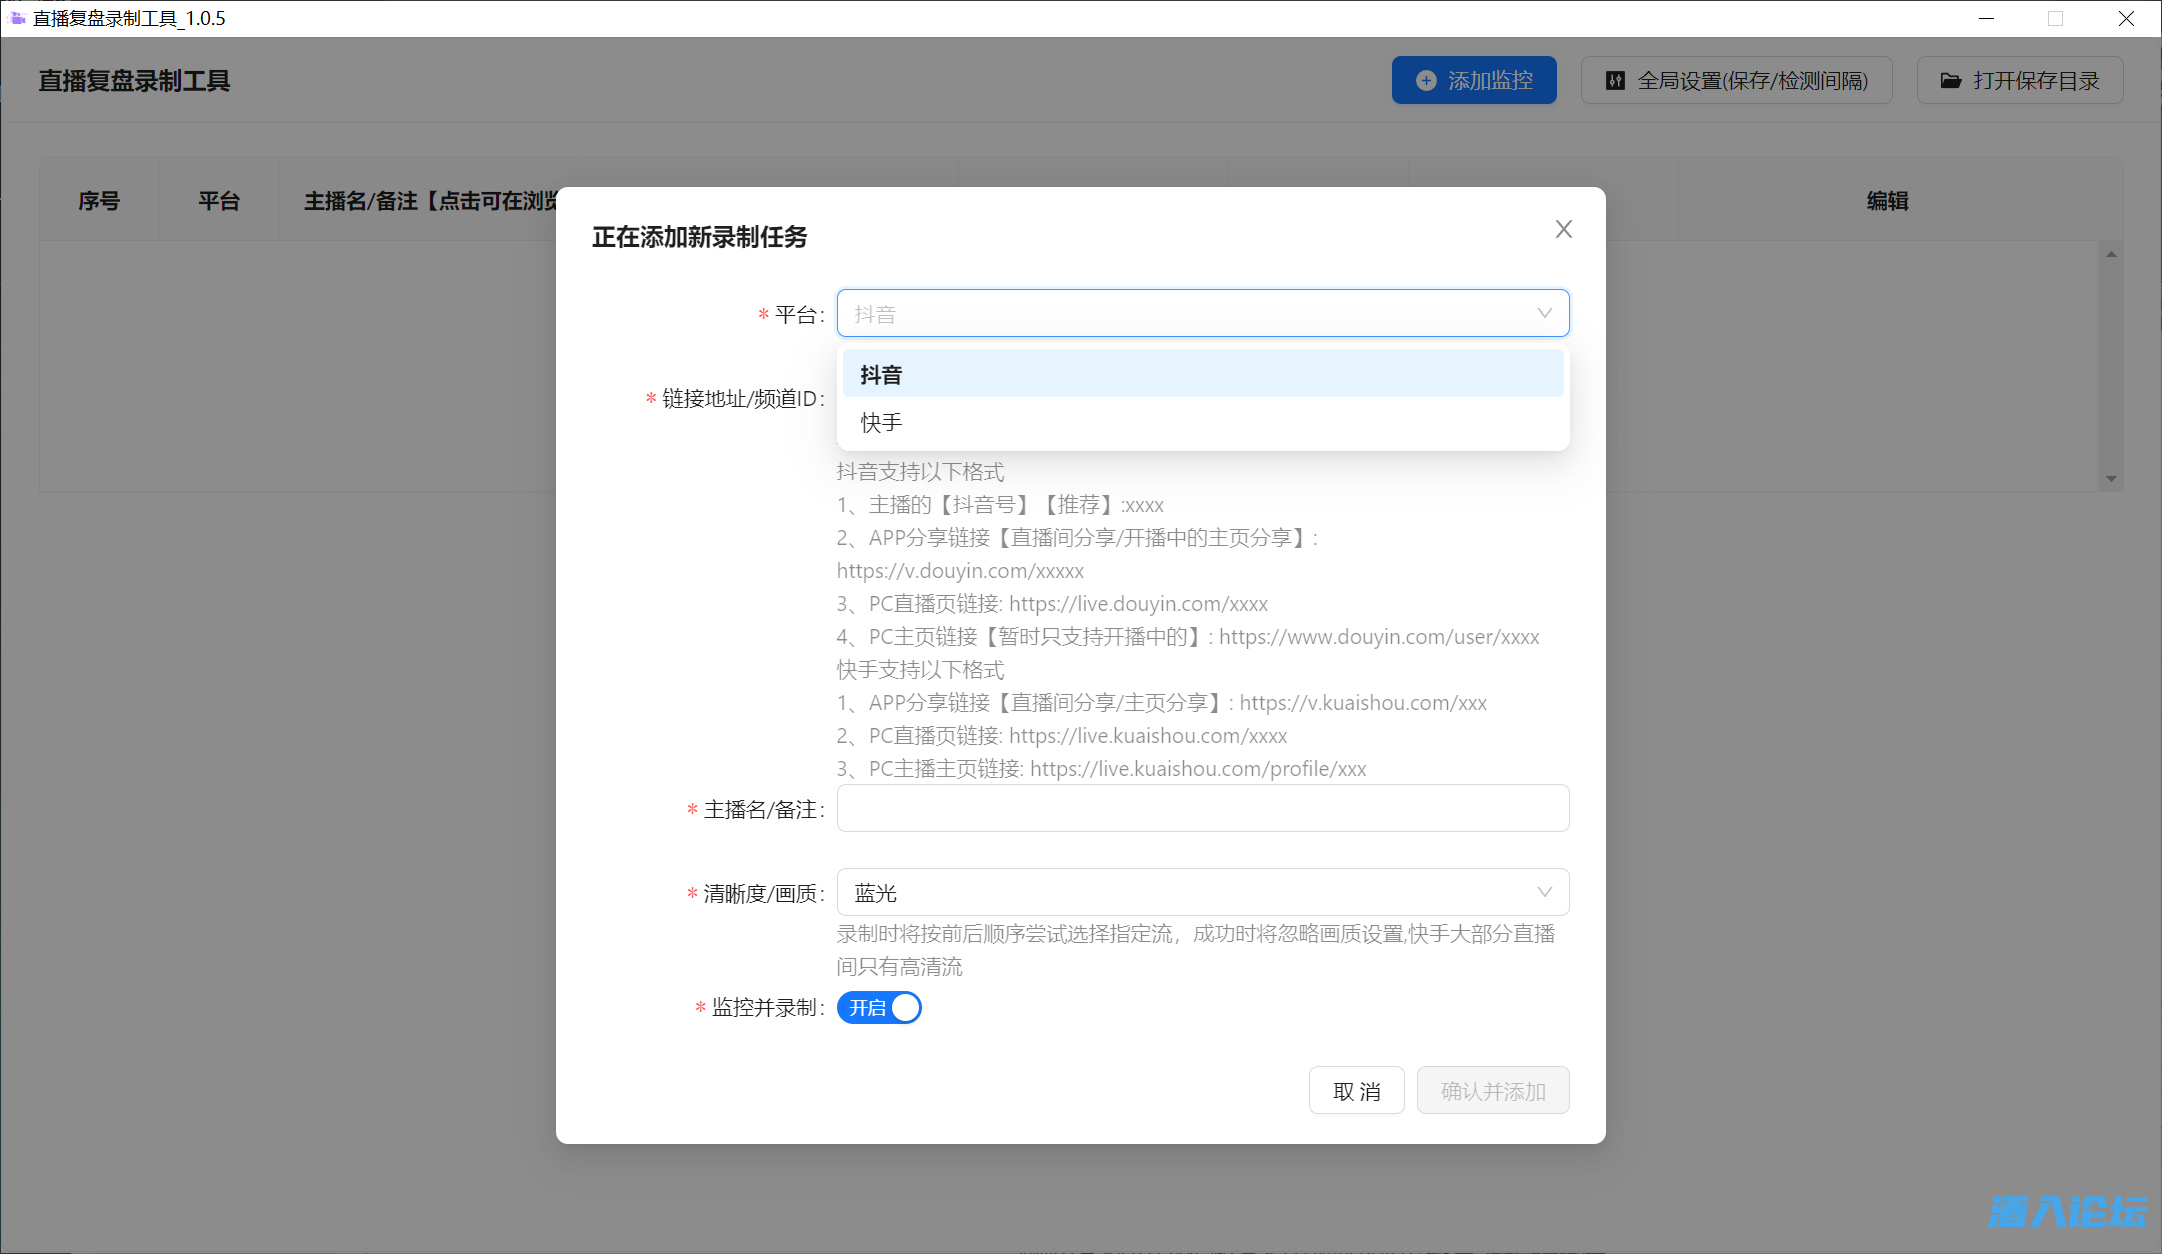Click the scrollbar down arrow in the table
Viewport: 2162px width, 1254px height.
click(2111, 479)
